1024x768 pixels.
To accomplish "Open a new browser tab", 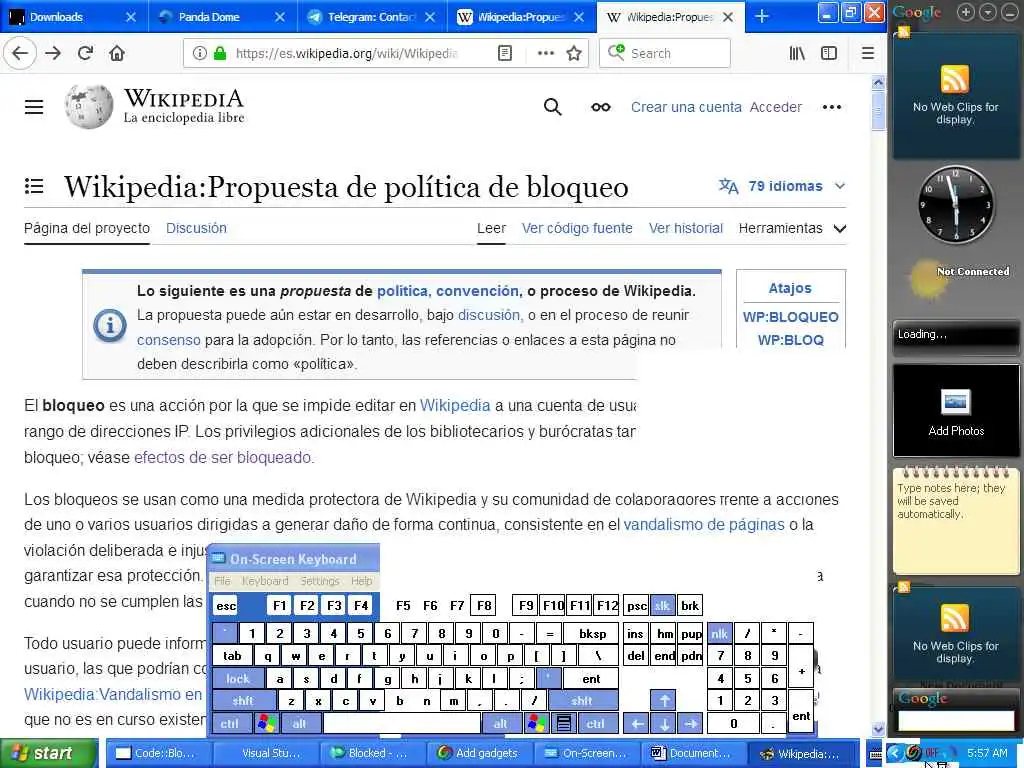I will click(761, 16).
